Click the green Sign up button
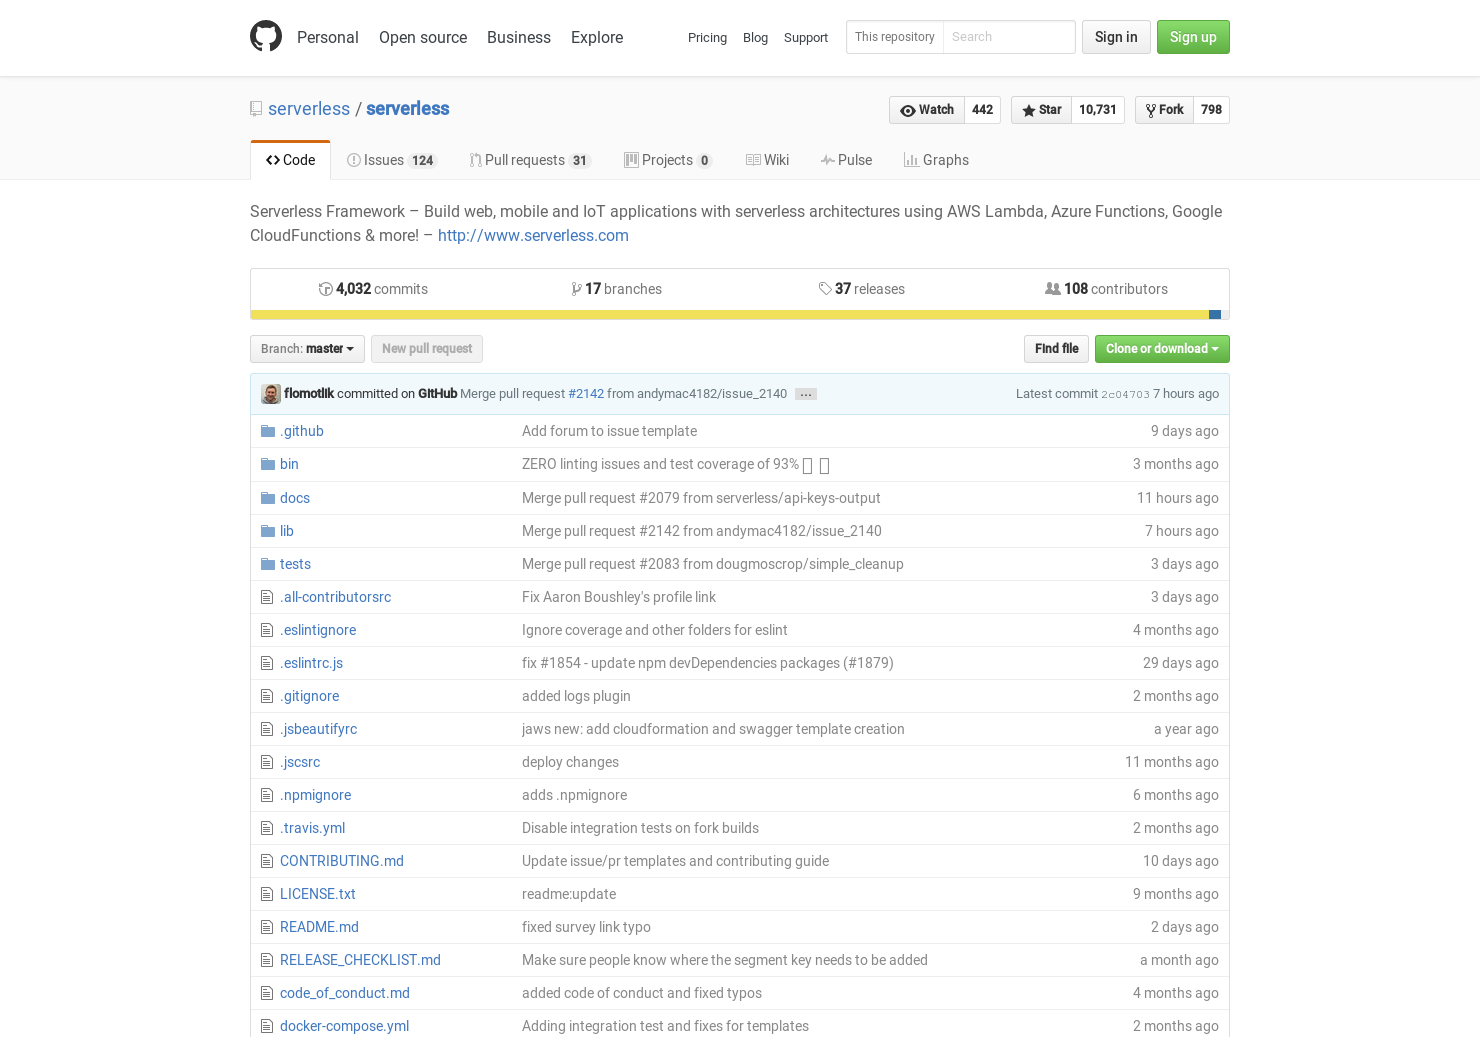Screen dimensions: 1480x1037 1193,37
